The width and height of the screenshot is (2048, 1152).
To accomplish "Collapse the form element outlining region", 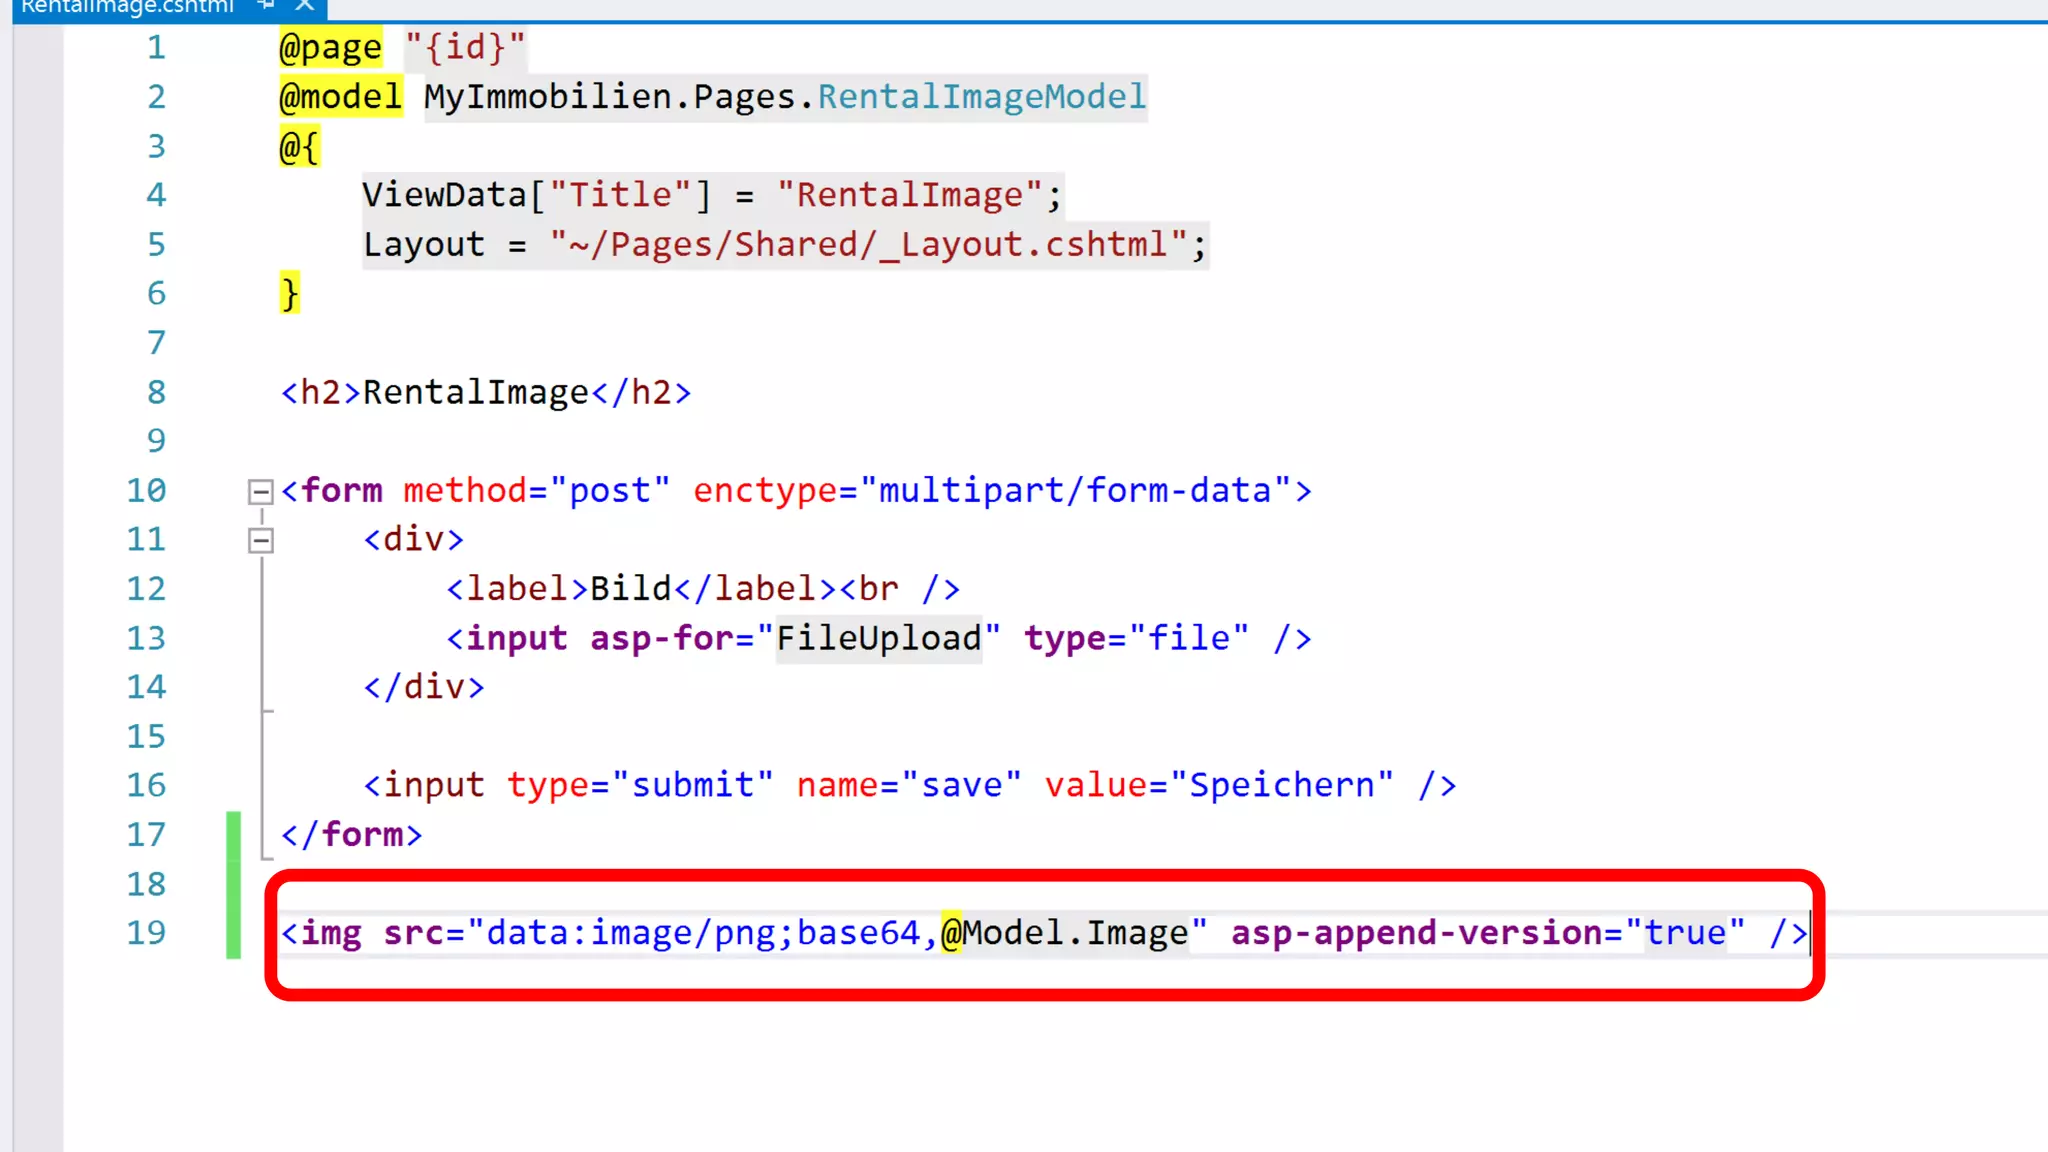I will pos(260,491).
